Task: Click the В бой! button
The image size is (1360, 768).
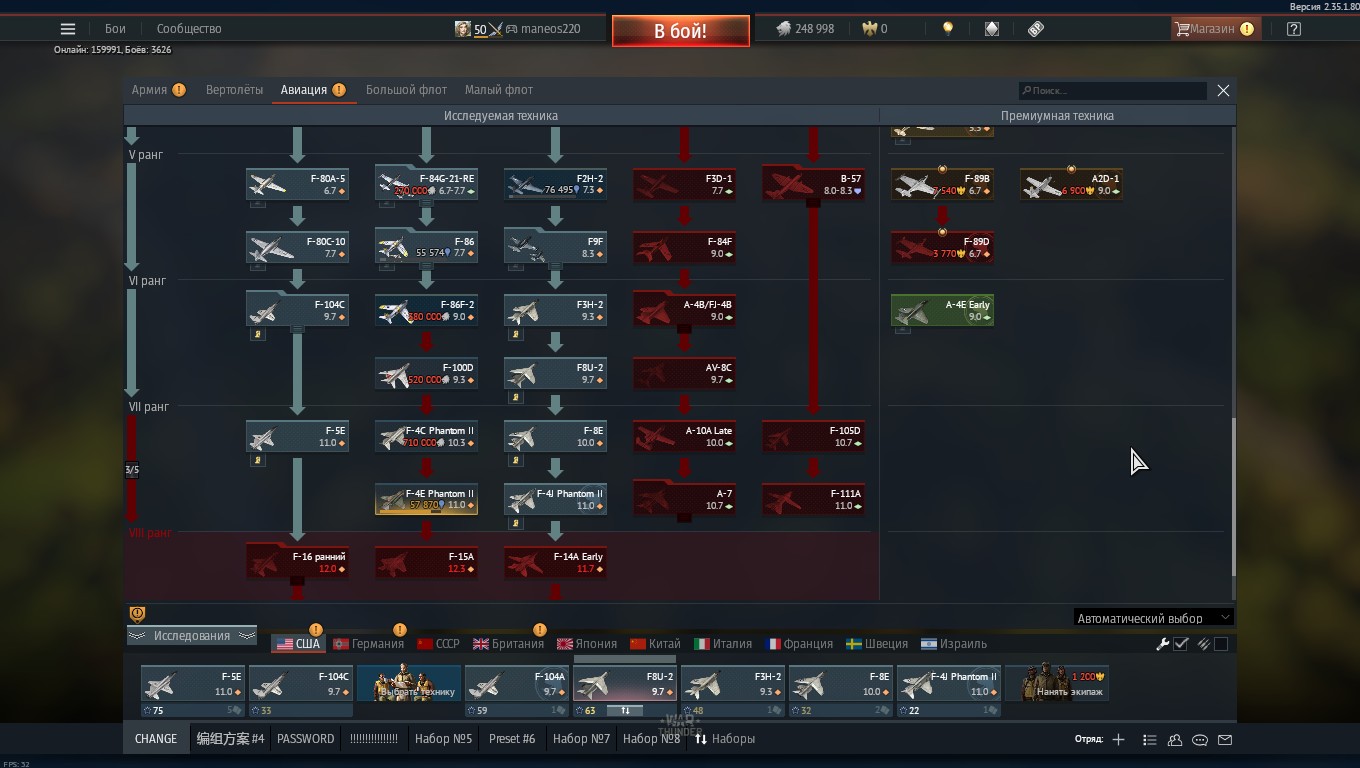Action: click(x=681, y=31)
